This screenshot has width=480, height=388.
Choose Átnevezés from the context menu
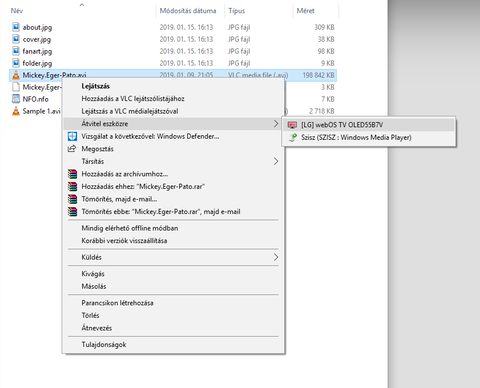tap(173, 328)
